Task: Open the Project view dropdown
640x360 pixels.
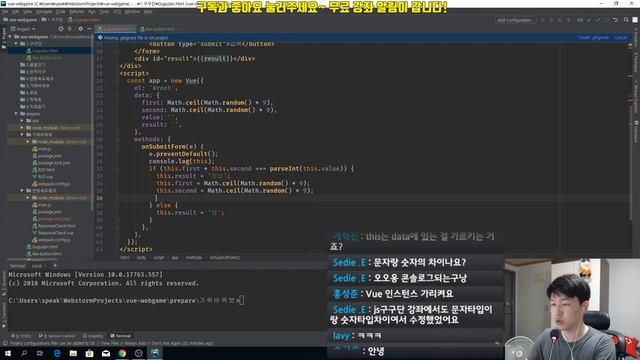Action: (x=23, y=29)
